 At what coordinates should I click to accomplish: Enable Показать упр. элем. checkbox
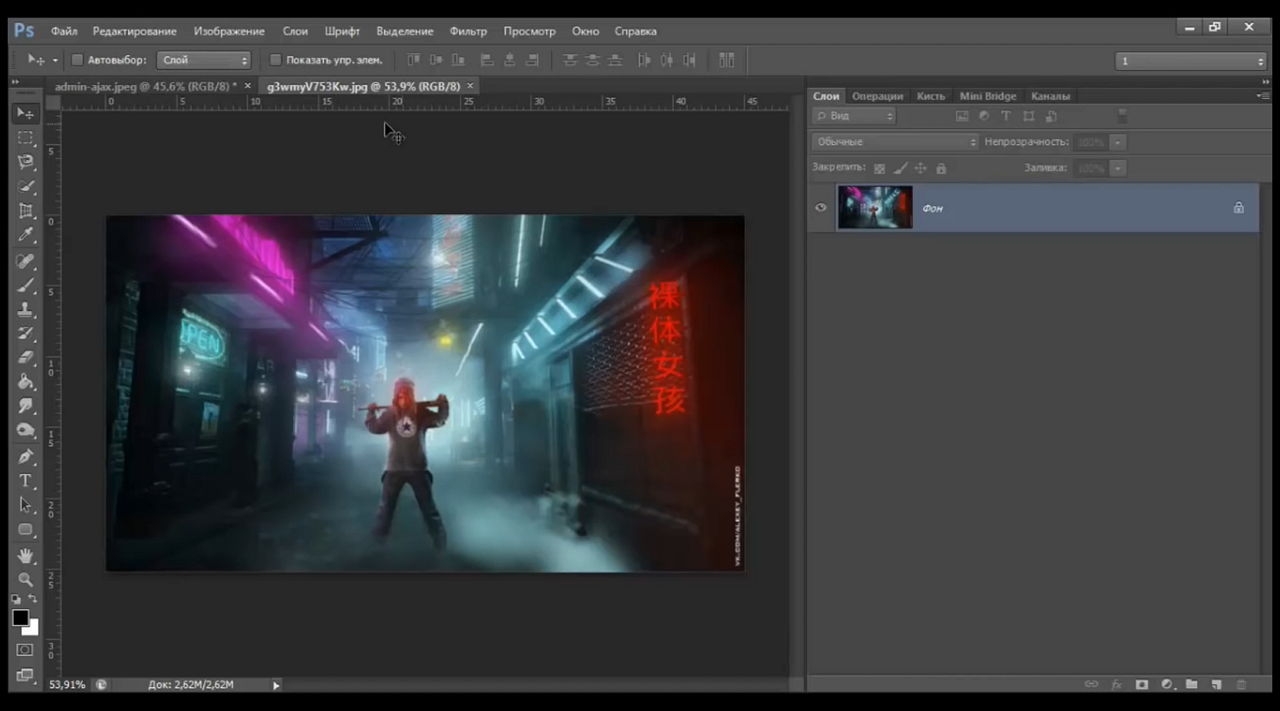pyautogui.click(x=275, y=60)
